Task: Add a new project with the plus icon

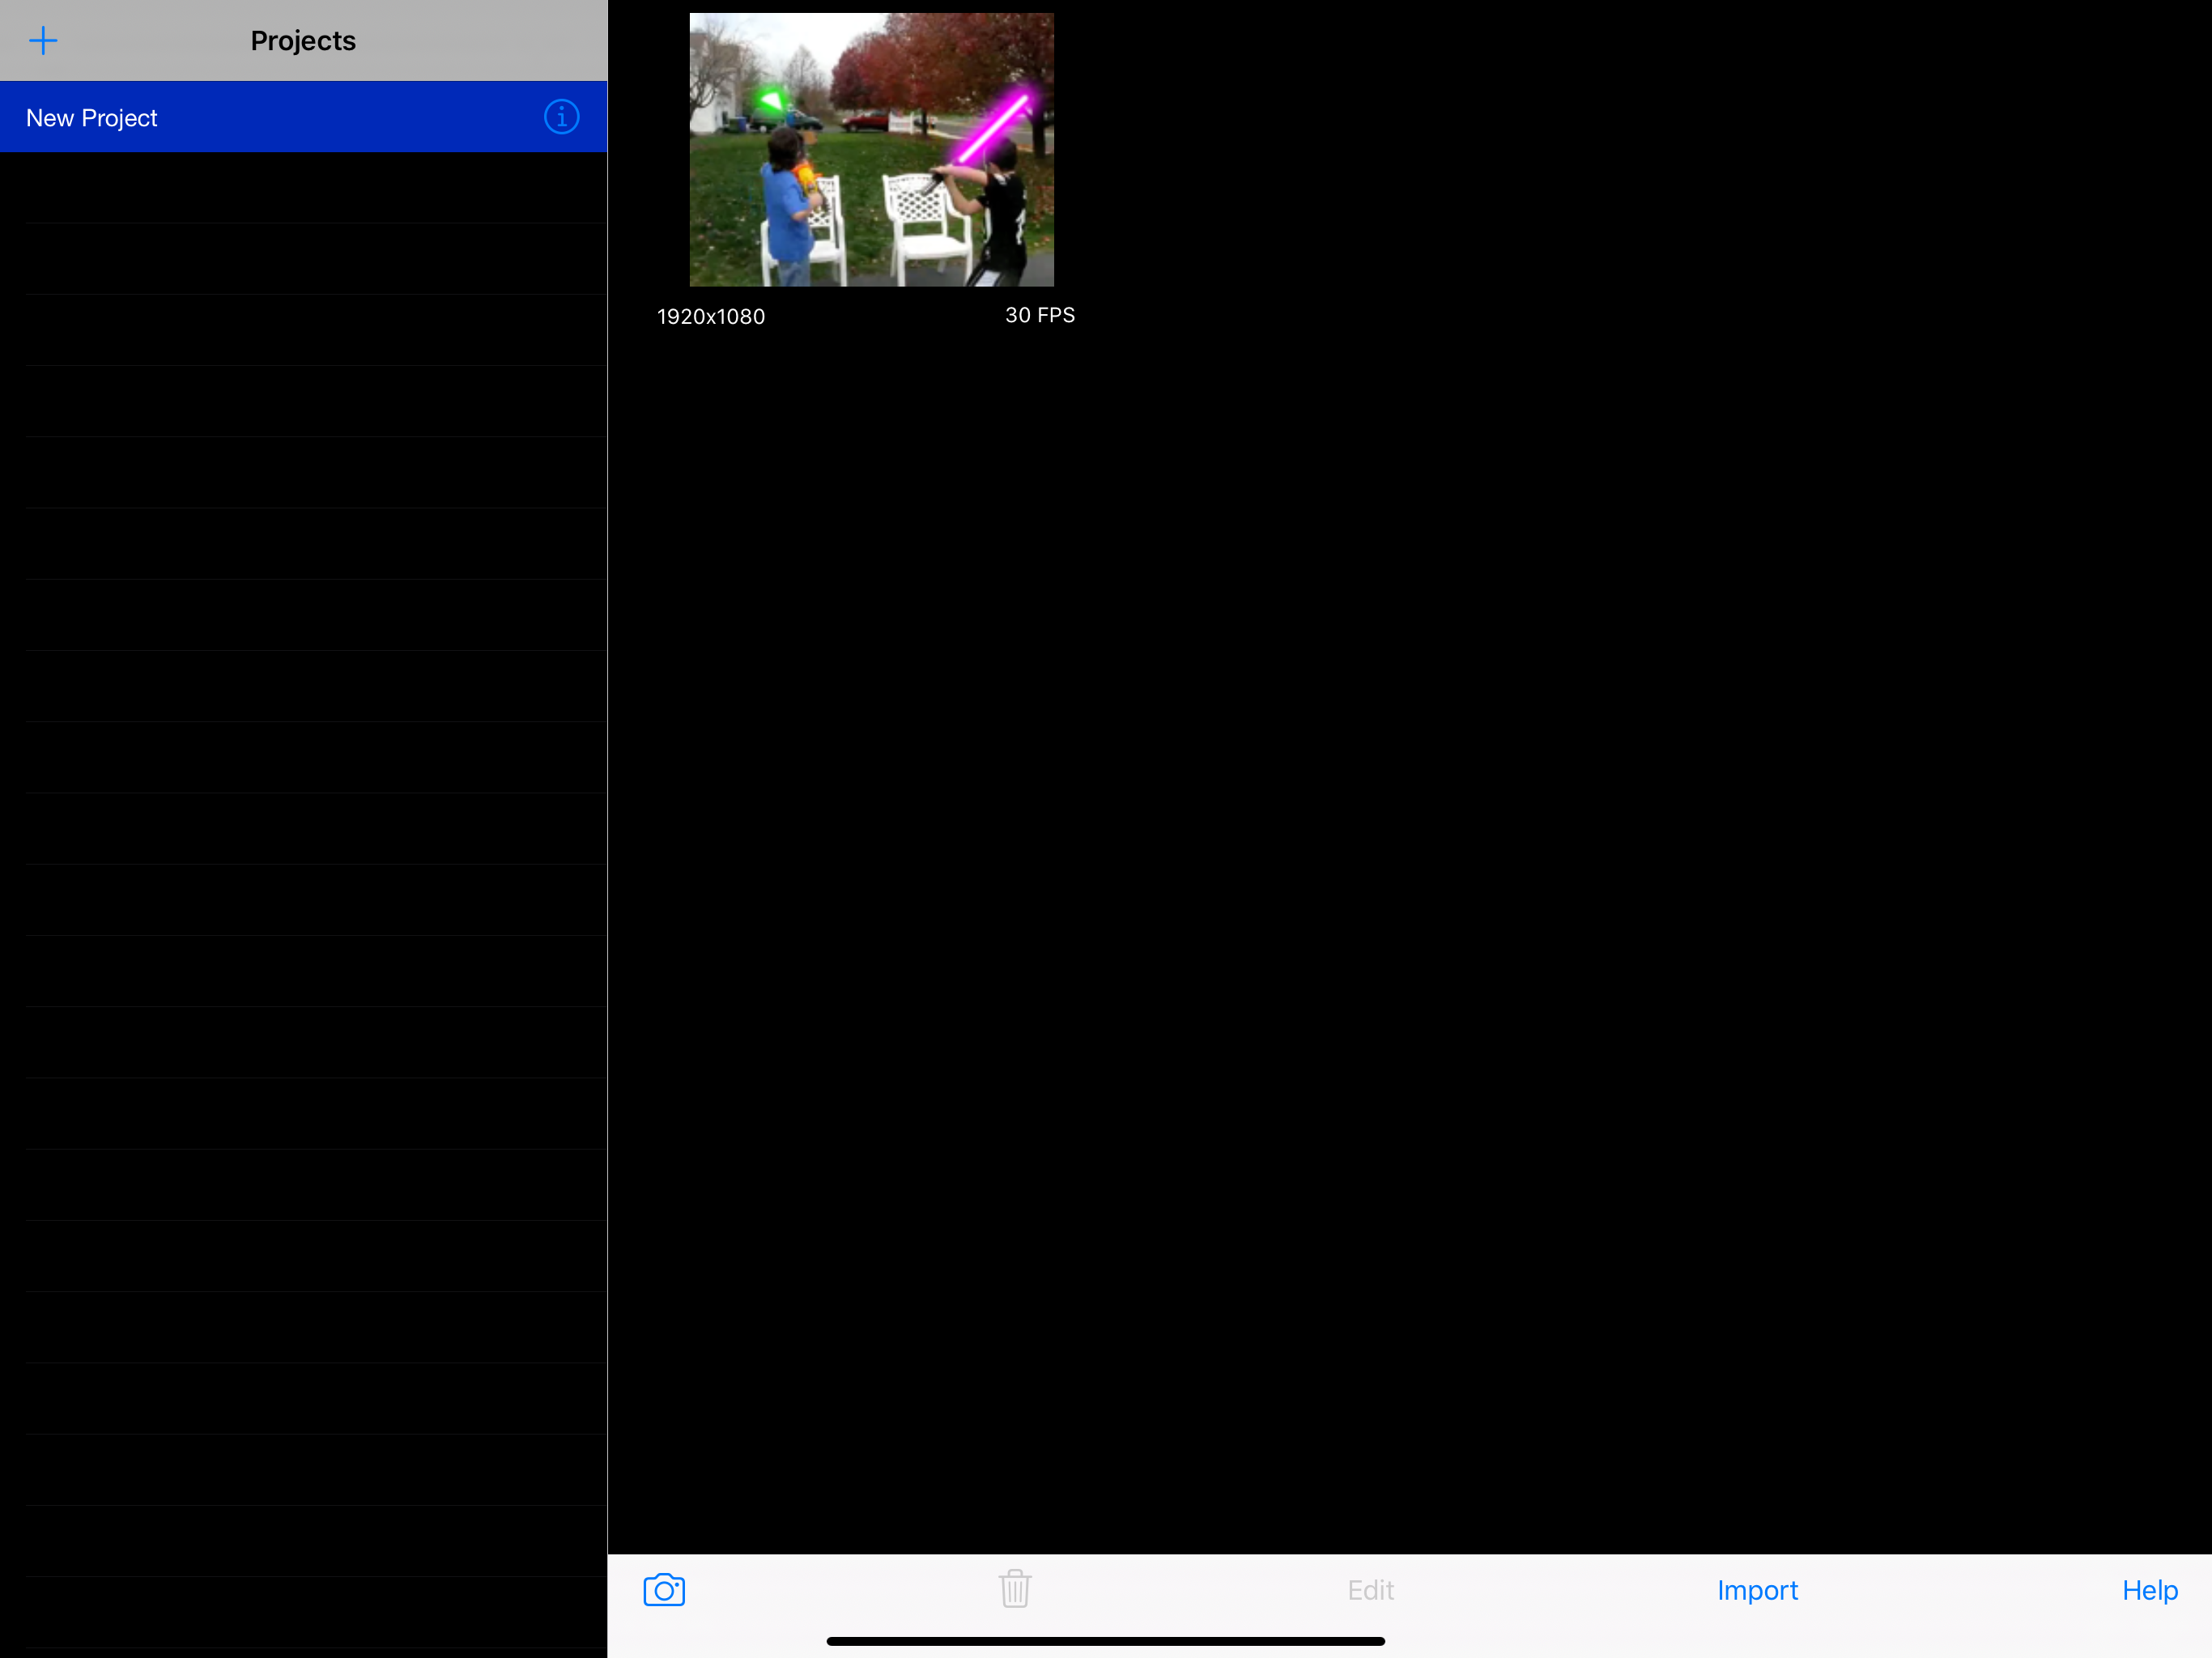Action: tap(43, 41)
